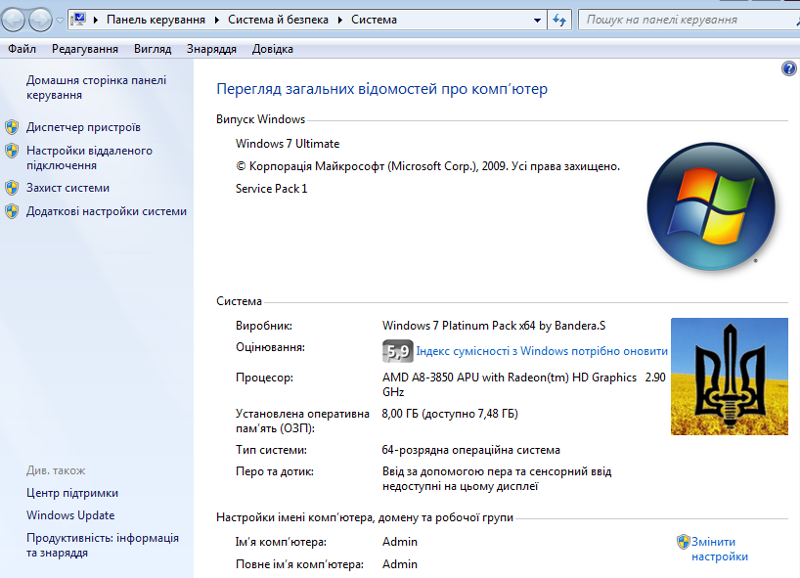
Task: Click 64-розрядна операційна система text
Action: point(471,450)
